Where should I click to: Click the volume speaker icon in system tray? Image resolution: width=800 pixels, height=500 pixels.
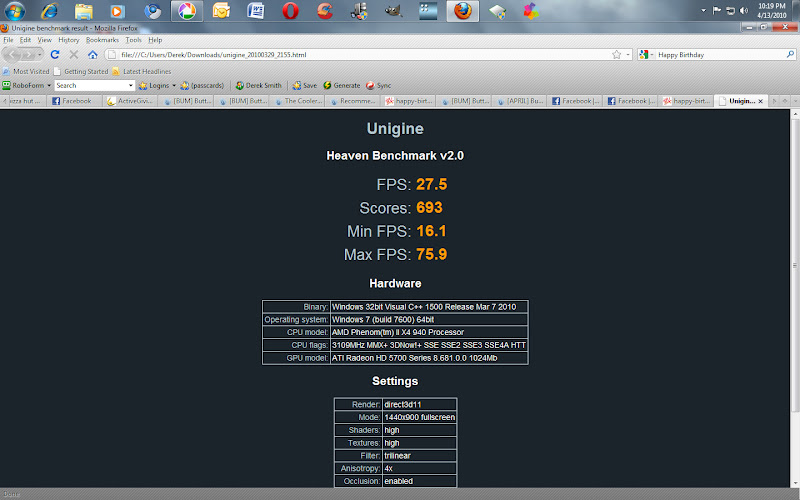[x=744, y=11]
